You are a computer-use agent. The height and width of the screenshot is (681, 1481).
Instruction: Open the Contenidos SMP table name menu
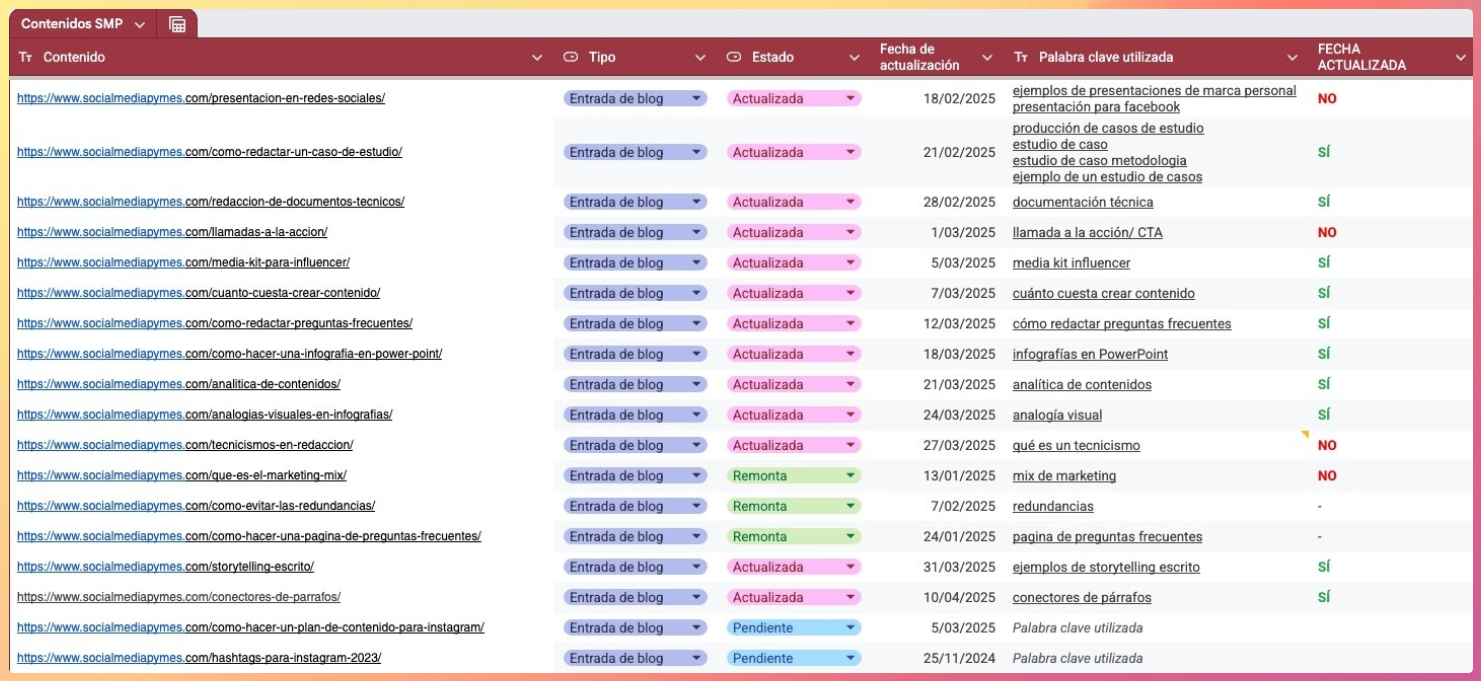click(x=139, y=24)
